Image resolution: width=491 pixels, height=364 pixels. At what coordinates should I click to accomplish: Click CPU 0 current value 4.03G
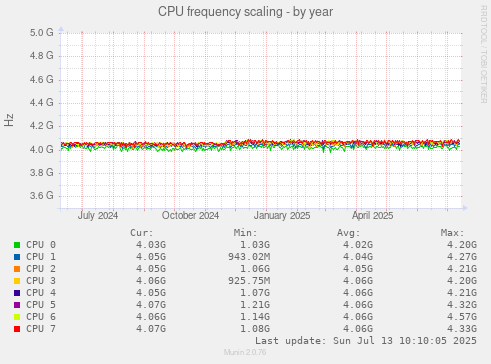click(x=151, y=245)
